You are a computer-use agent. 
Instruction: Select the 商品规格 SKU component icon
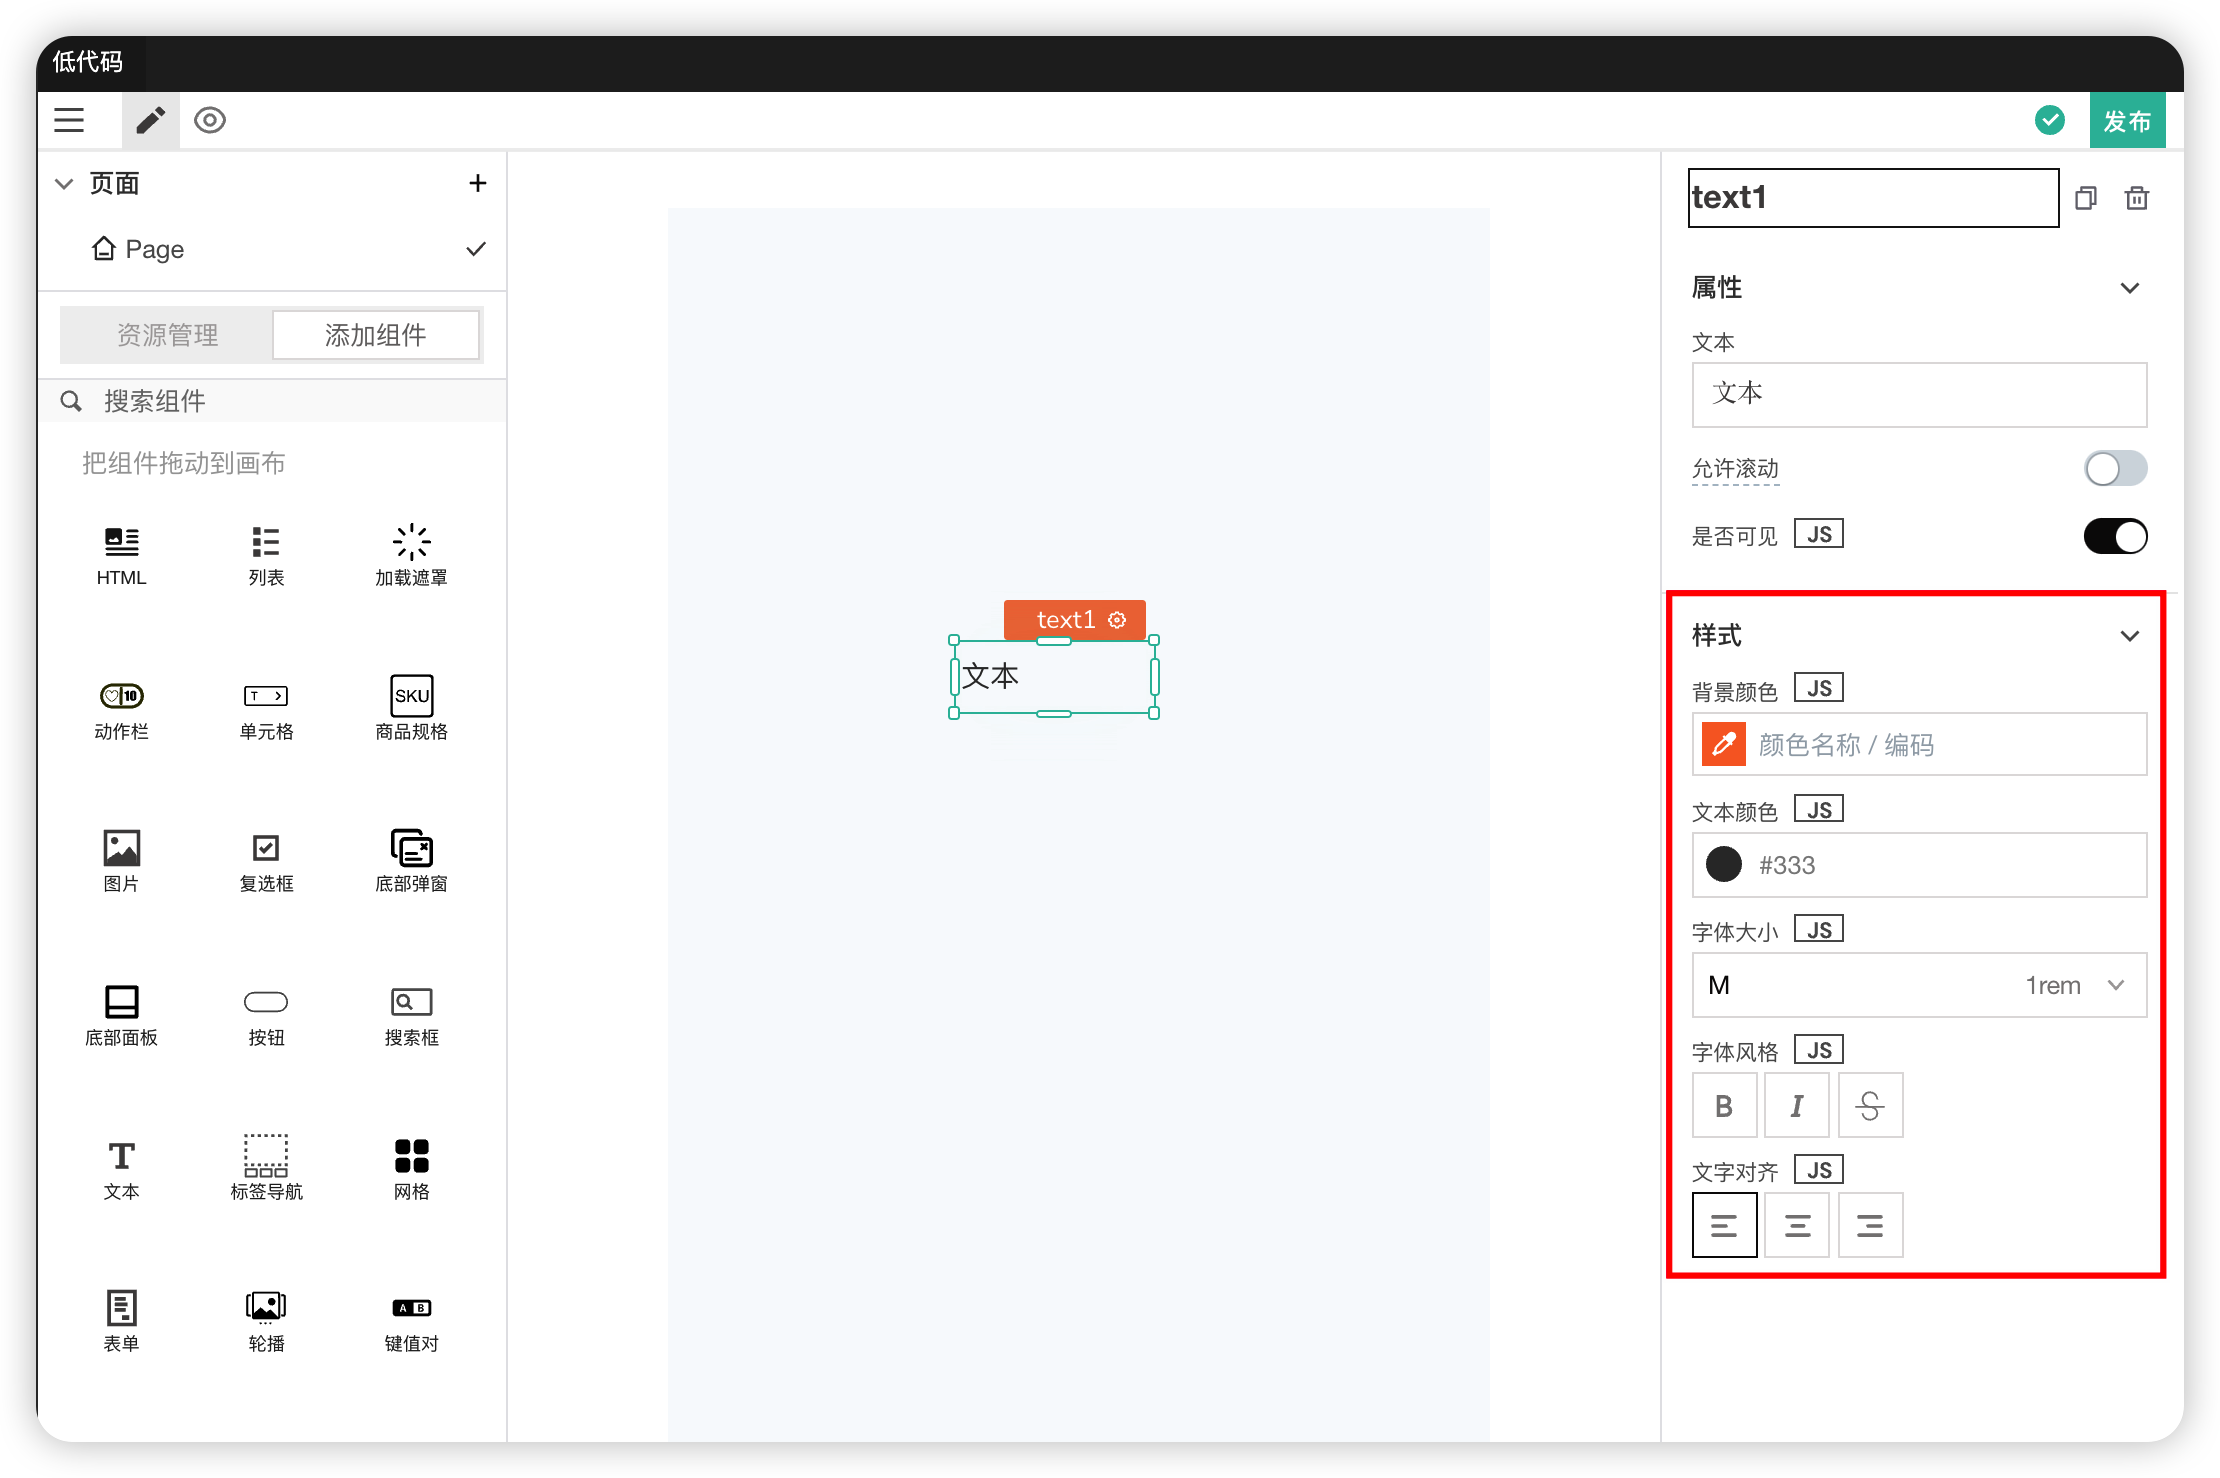pos(411,696)
